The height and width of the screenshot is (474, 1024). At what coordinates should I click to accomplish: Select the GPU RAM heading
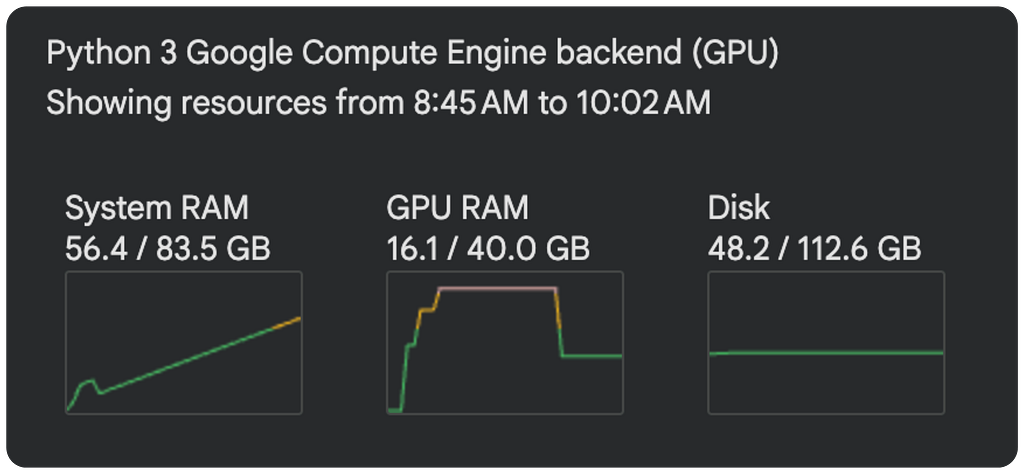coord(457,208)
